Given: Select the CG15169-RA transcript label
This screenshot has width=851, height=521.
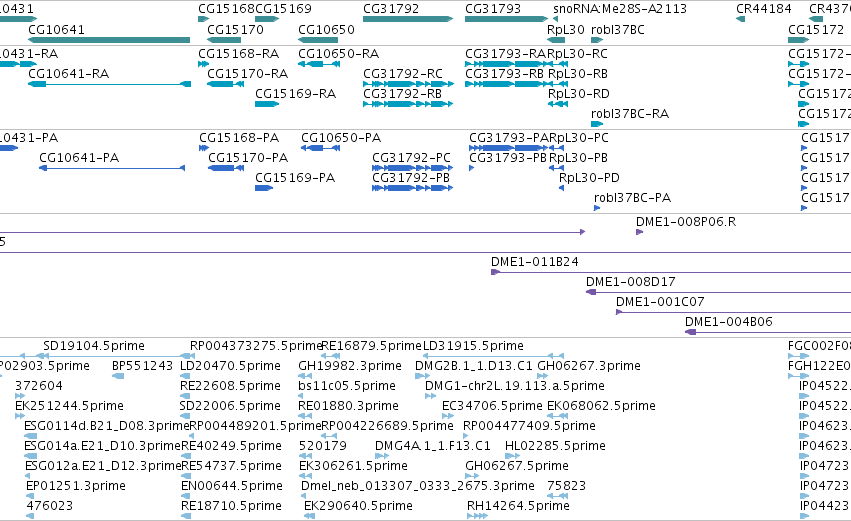Looking at the screenshot, I should (x=295, y=93).
